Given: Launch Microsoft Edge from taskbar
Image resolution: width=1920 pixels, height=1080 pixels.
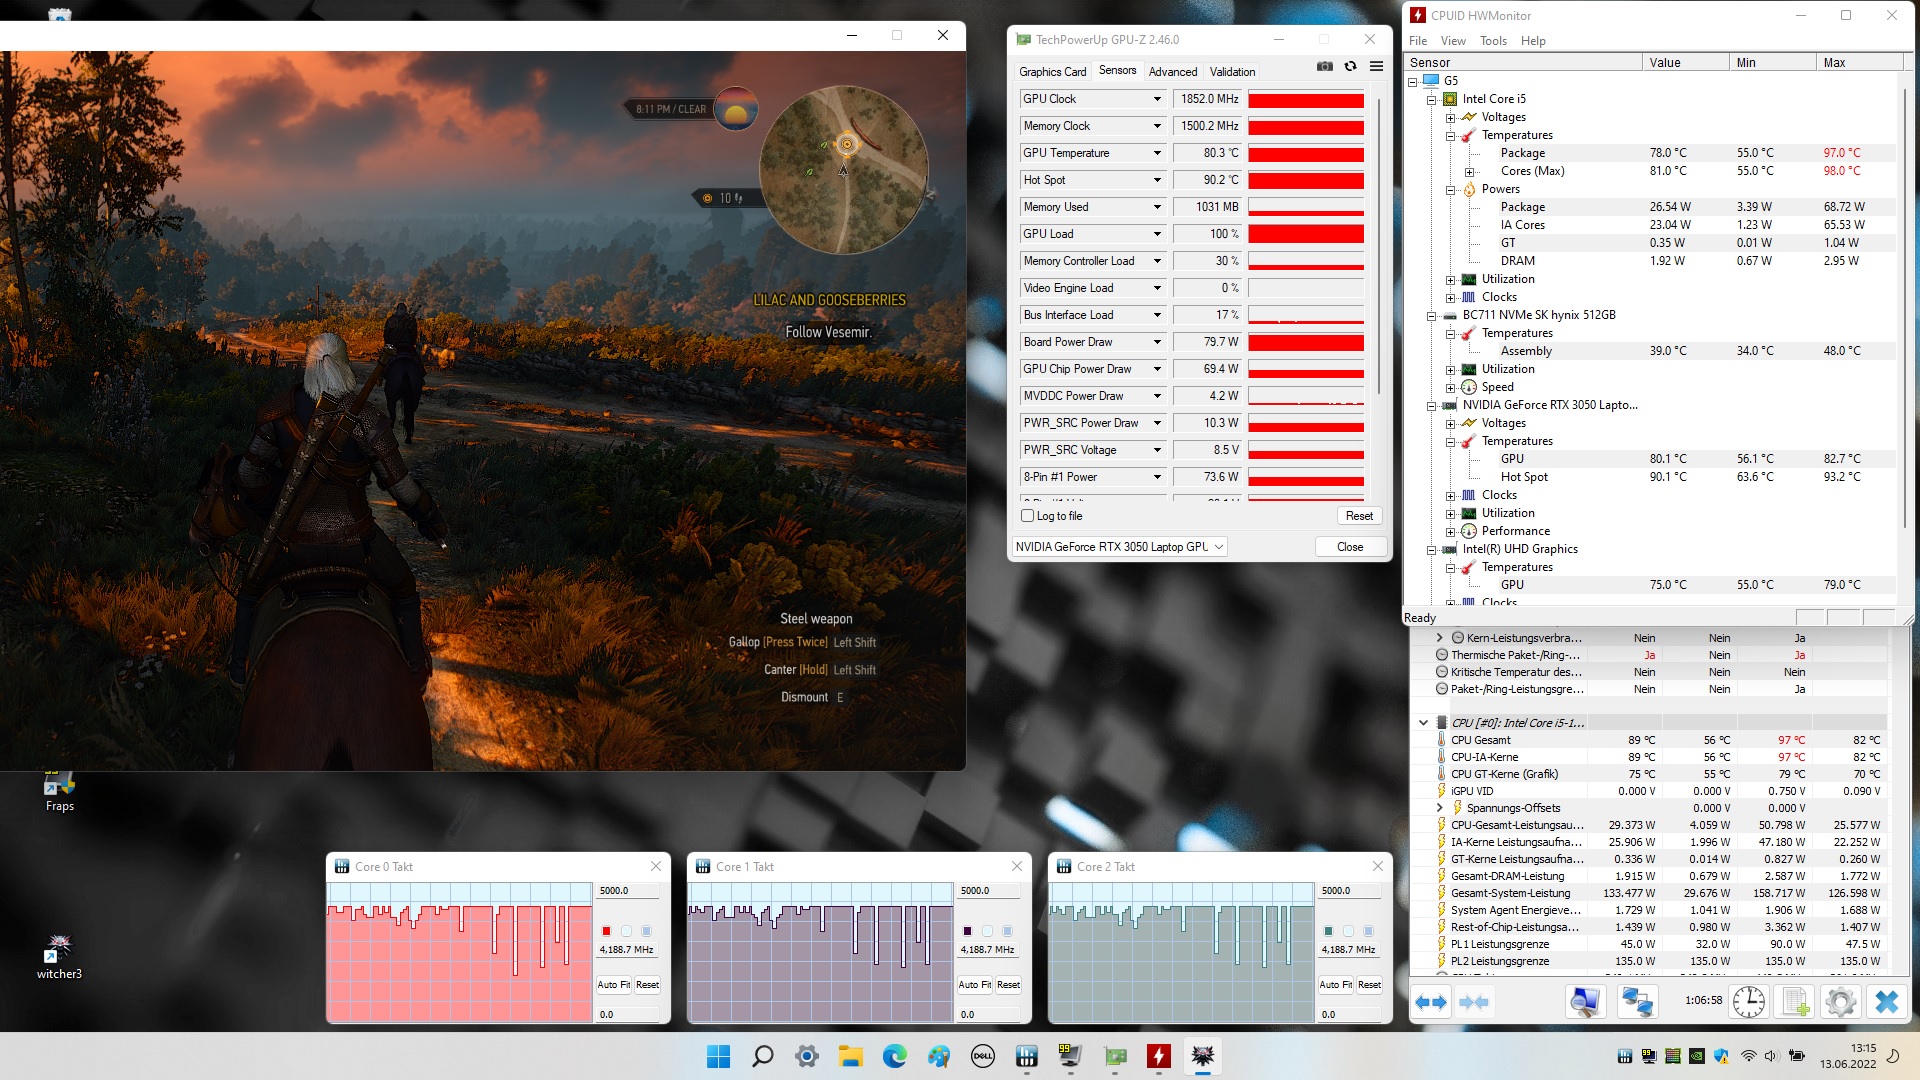Looking at the screenshot, I should [x=894, y=1056].
